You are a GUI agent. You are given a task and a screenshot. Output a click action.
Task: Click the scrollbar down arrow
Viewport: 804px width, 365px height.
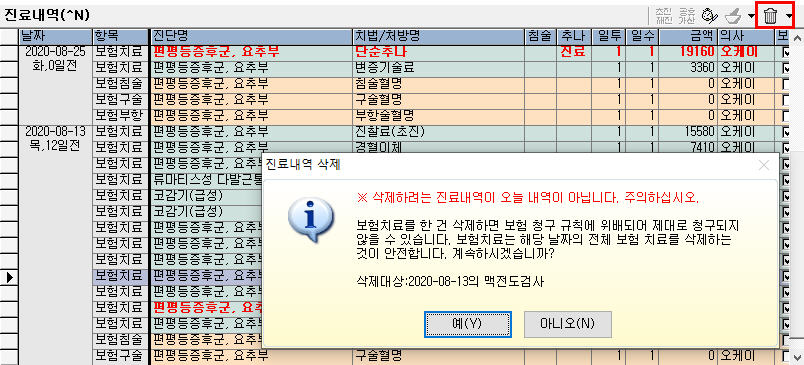[797, 357]
